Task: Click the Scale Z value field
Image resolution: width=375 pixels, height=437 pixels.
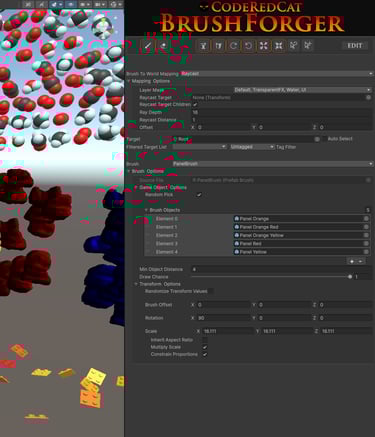Action: (x=346, y=331)
